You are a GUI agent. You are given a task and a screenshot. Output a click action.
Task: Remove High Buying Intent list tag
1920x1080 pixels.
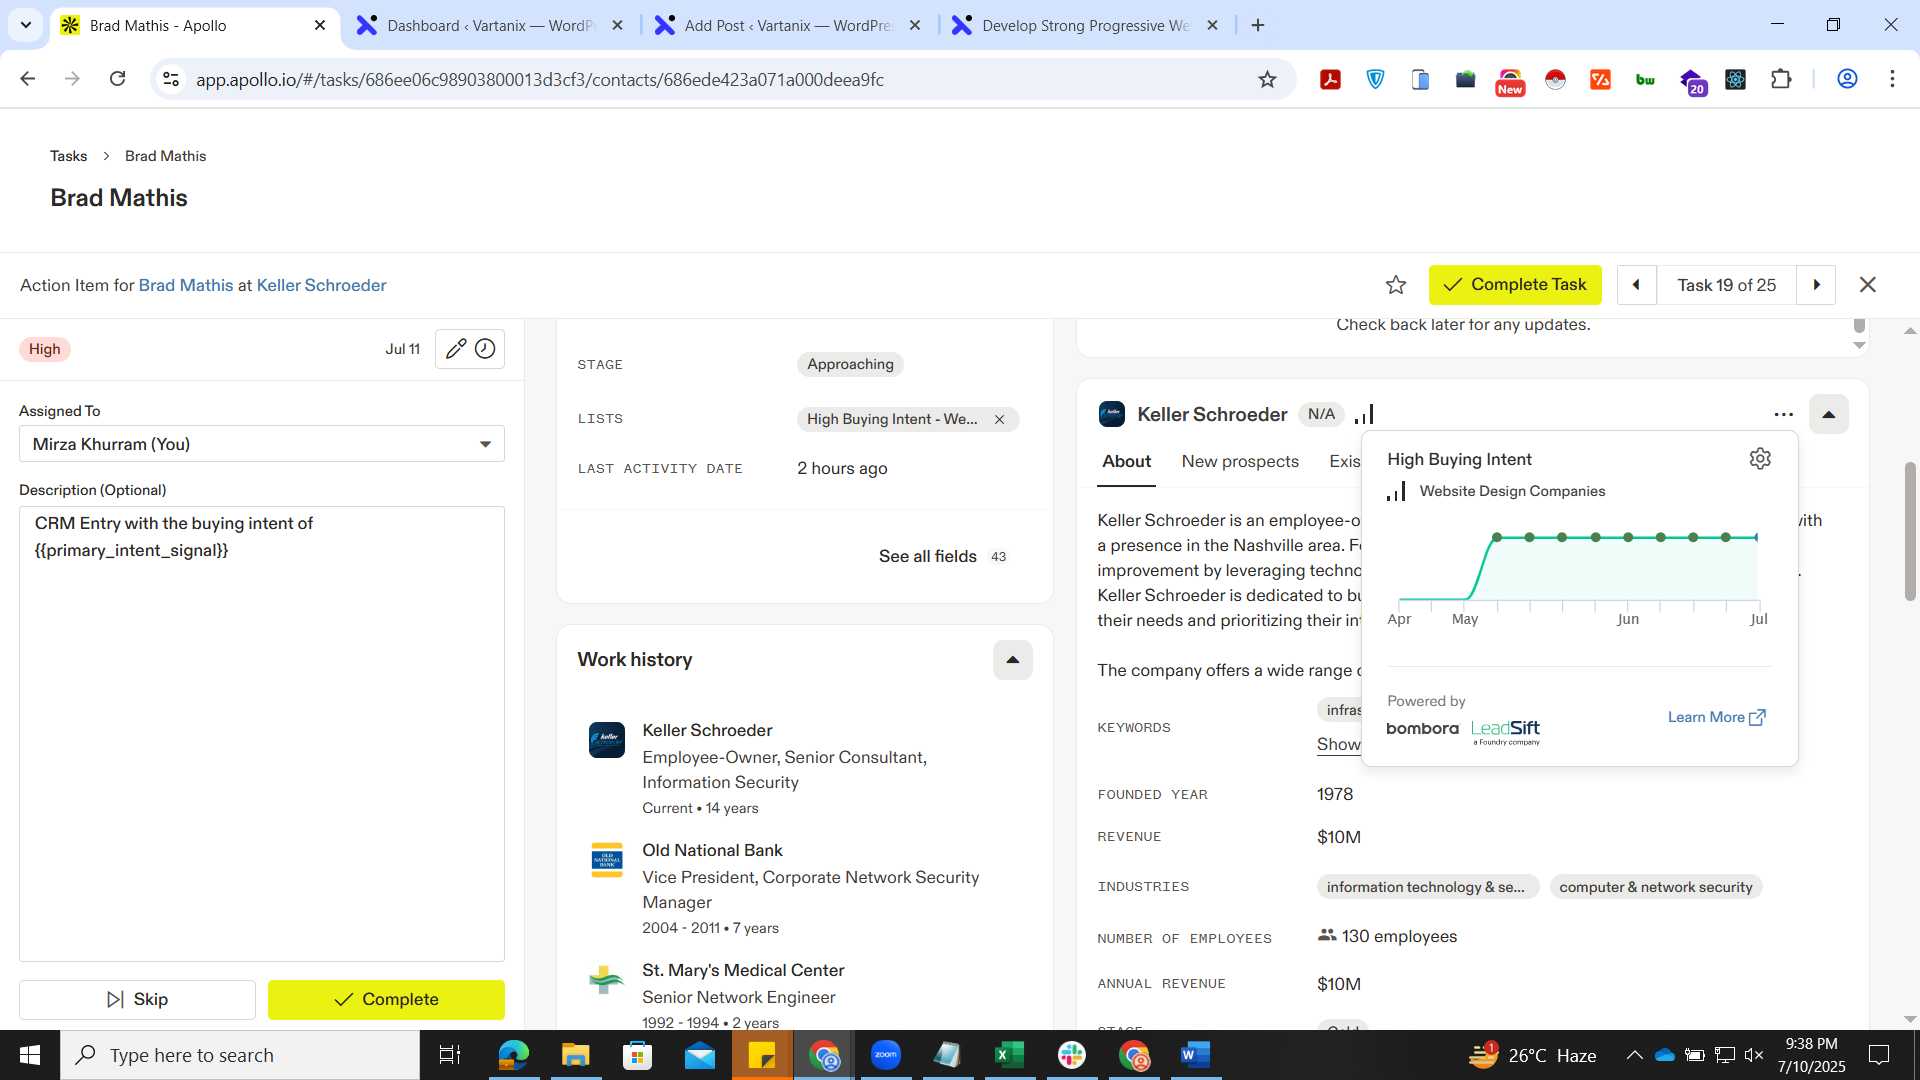point(999,420)
